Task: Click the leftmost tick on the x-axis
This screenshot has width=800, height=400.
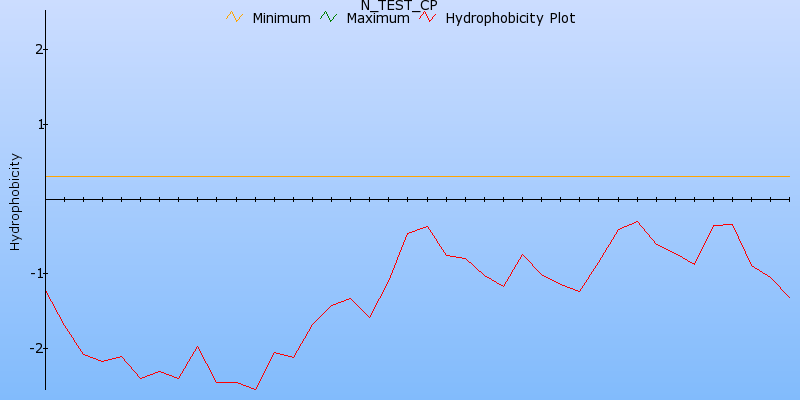Action: [x=64, y=199]
